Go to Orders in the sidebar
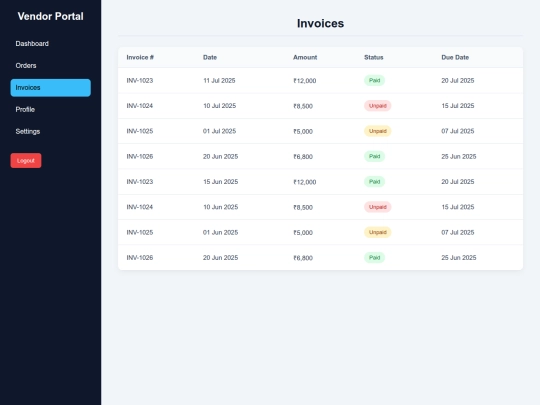The width and height of the screenshot is (540, 405). click(x=50, y=65)
